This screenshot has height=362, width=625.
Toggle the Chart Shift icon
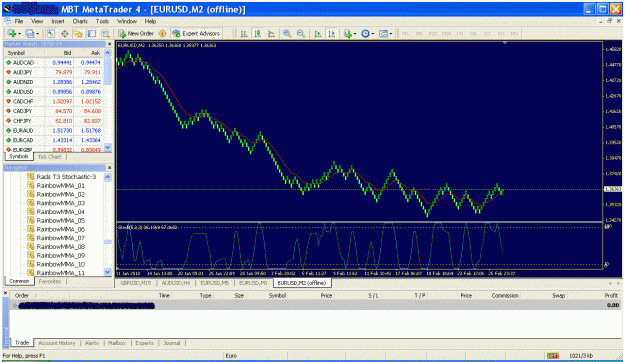coord(331,34)
